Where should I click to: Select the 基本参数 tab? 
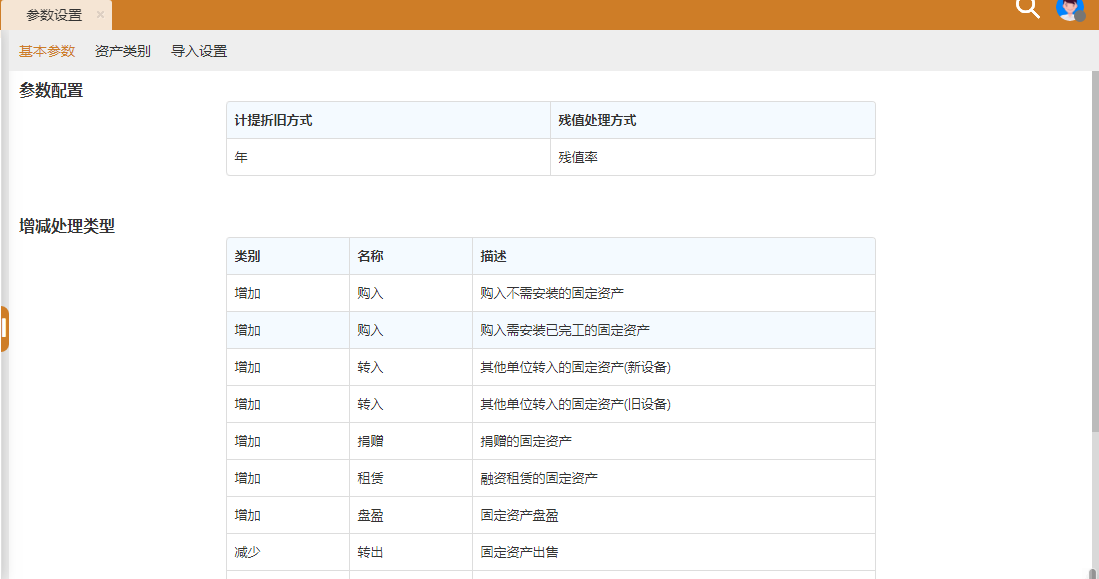(47, 51)
